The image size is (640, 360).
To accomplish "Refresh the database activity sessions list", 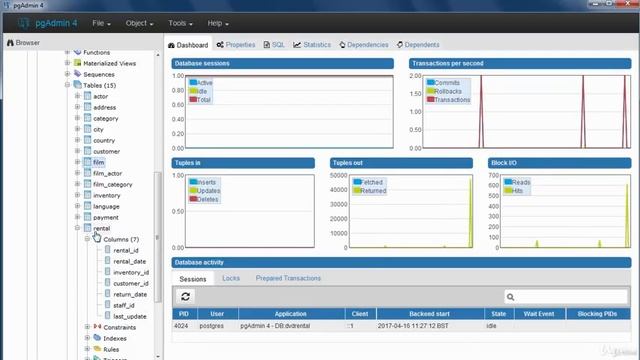I will pos(185,297).
